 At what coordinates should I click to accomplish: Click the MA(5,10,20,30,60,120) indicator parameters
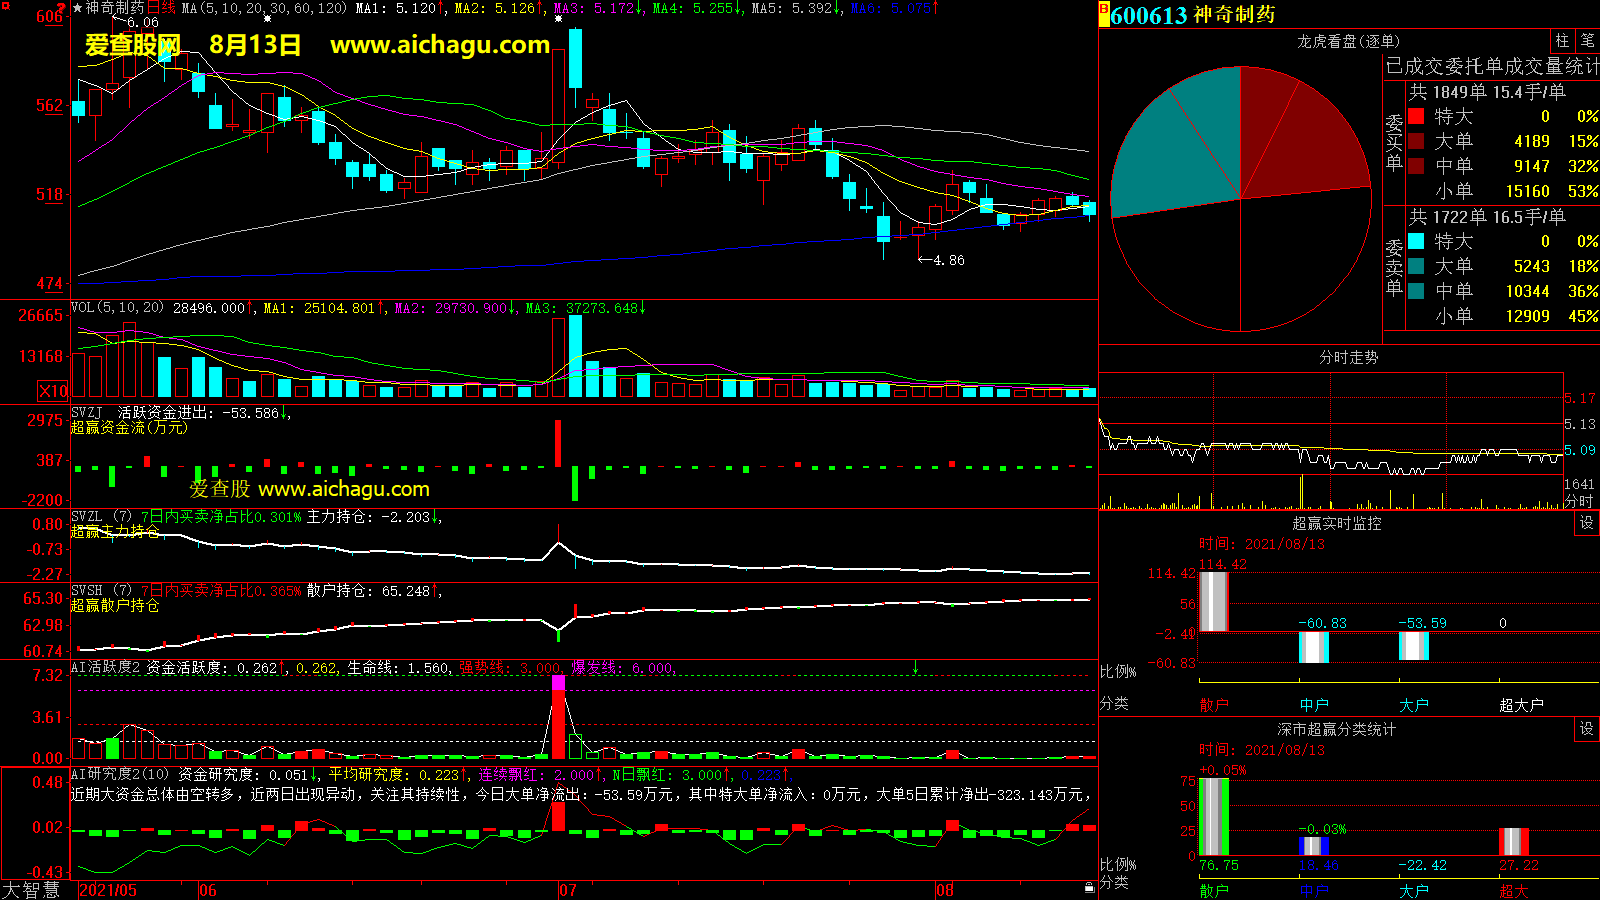pos(264,8)
